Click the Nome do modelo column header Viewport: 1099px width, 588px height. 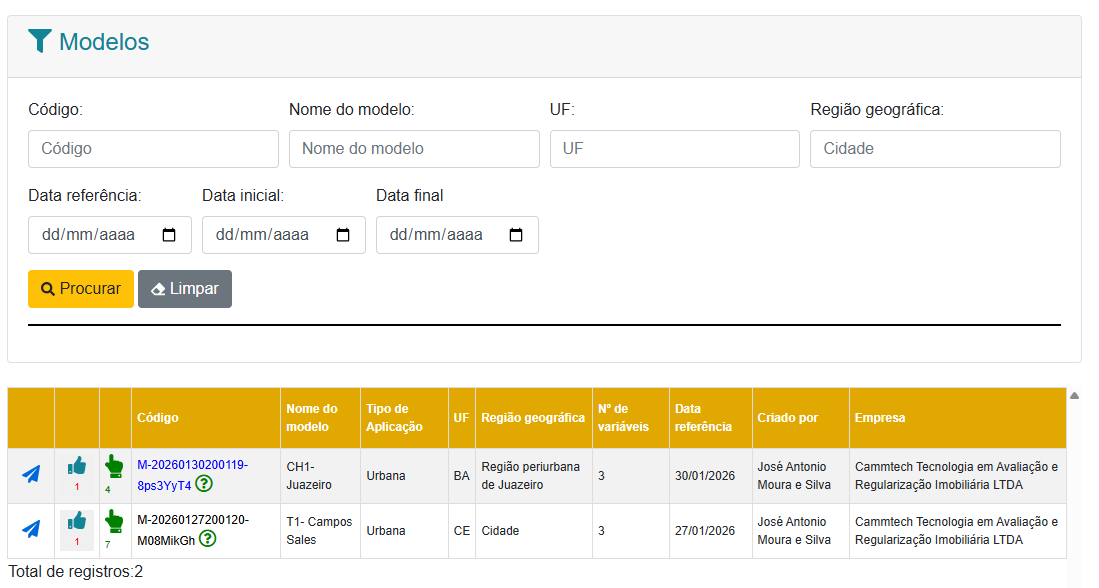(320, 418)
